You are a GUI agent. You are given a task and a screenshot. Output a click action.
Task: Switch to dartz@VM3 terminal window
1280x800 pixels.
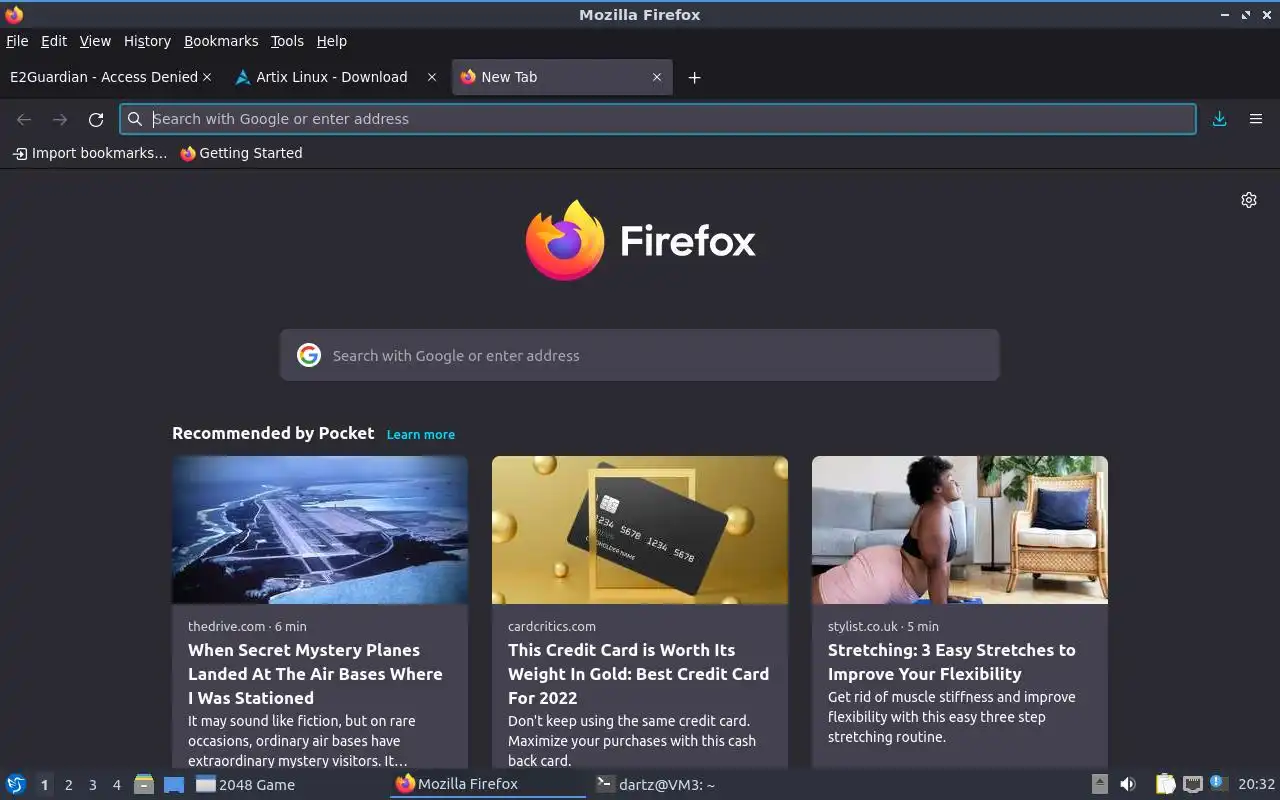tap(688, 784)
